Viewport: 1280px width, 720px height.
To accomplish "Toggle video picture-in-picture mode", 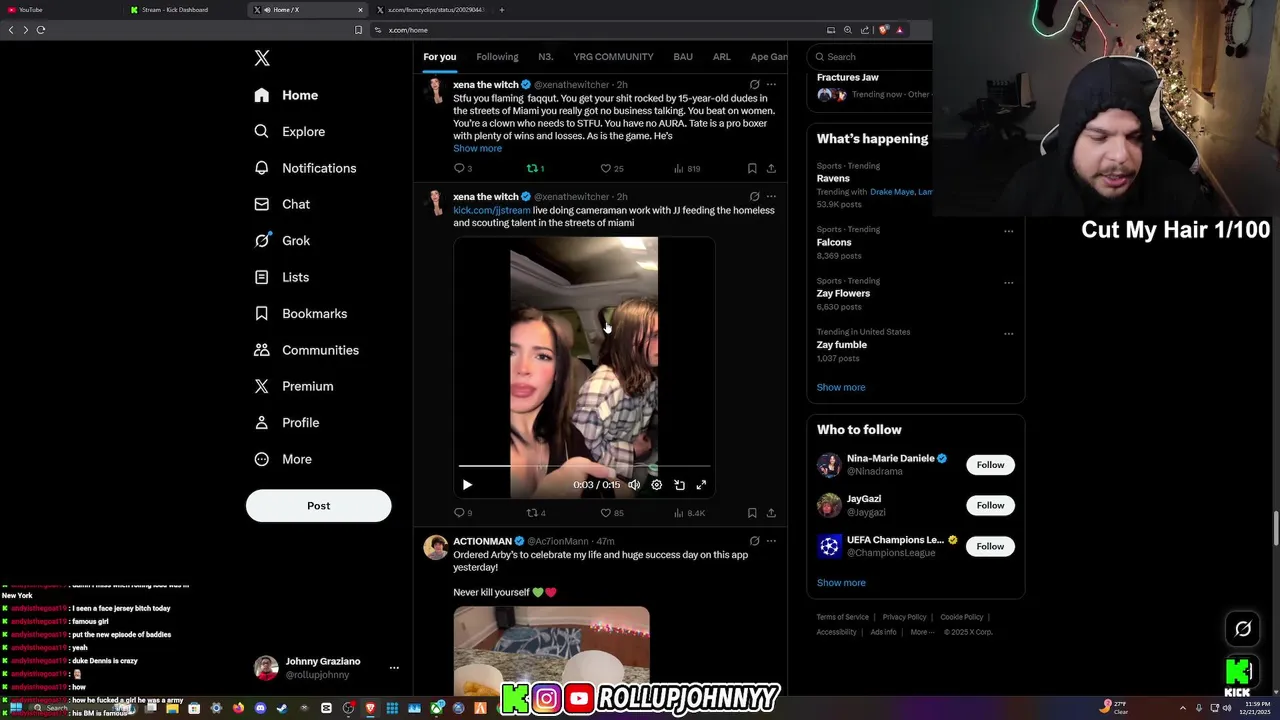I will 679,485.
